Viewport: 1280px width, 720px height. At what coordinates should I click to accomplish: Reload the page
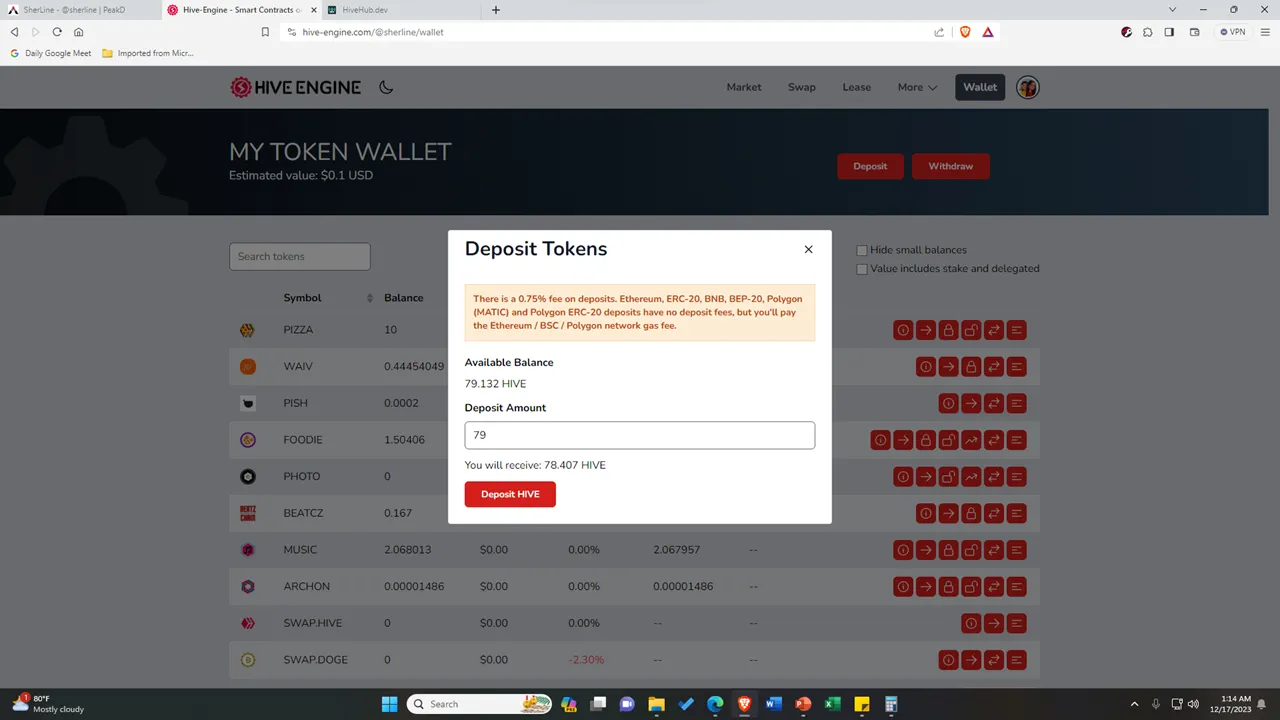[x=57, y=32]
